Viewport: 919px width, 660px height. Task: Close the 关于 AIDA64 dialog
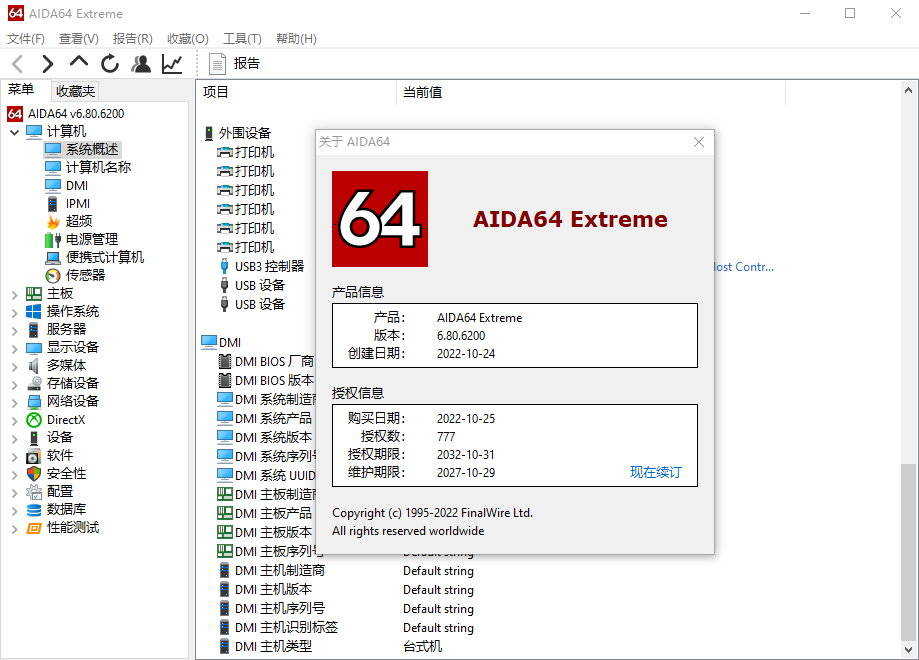click(x=699, y=142)
